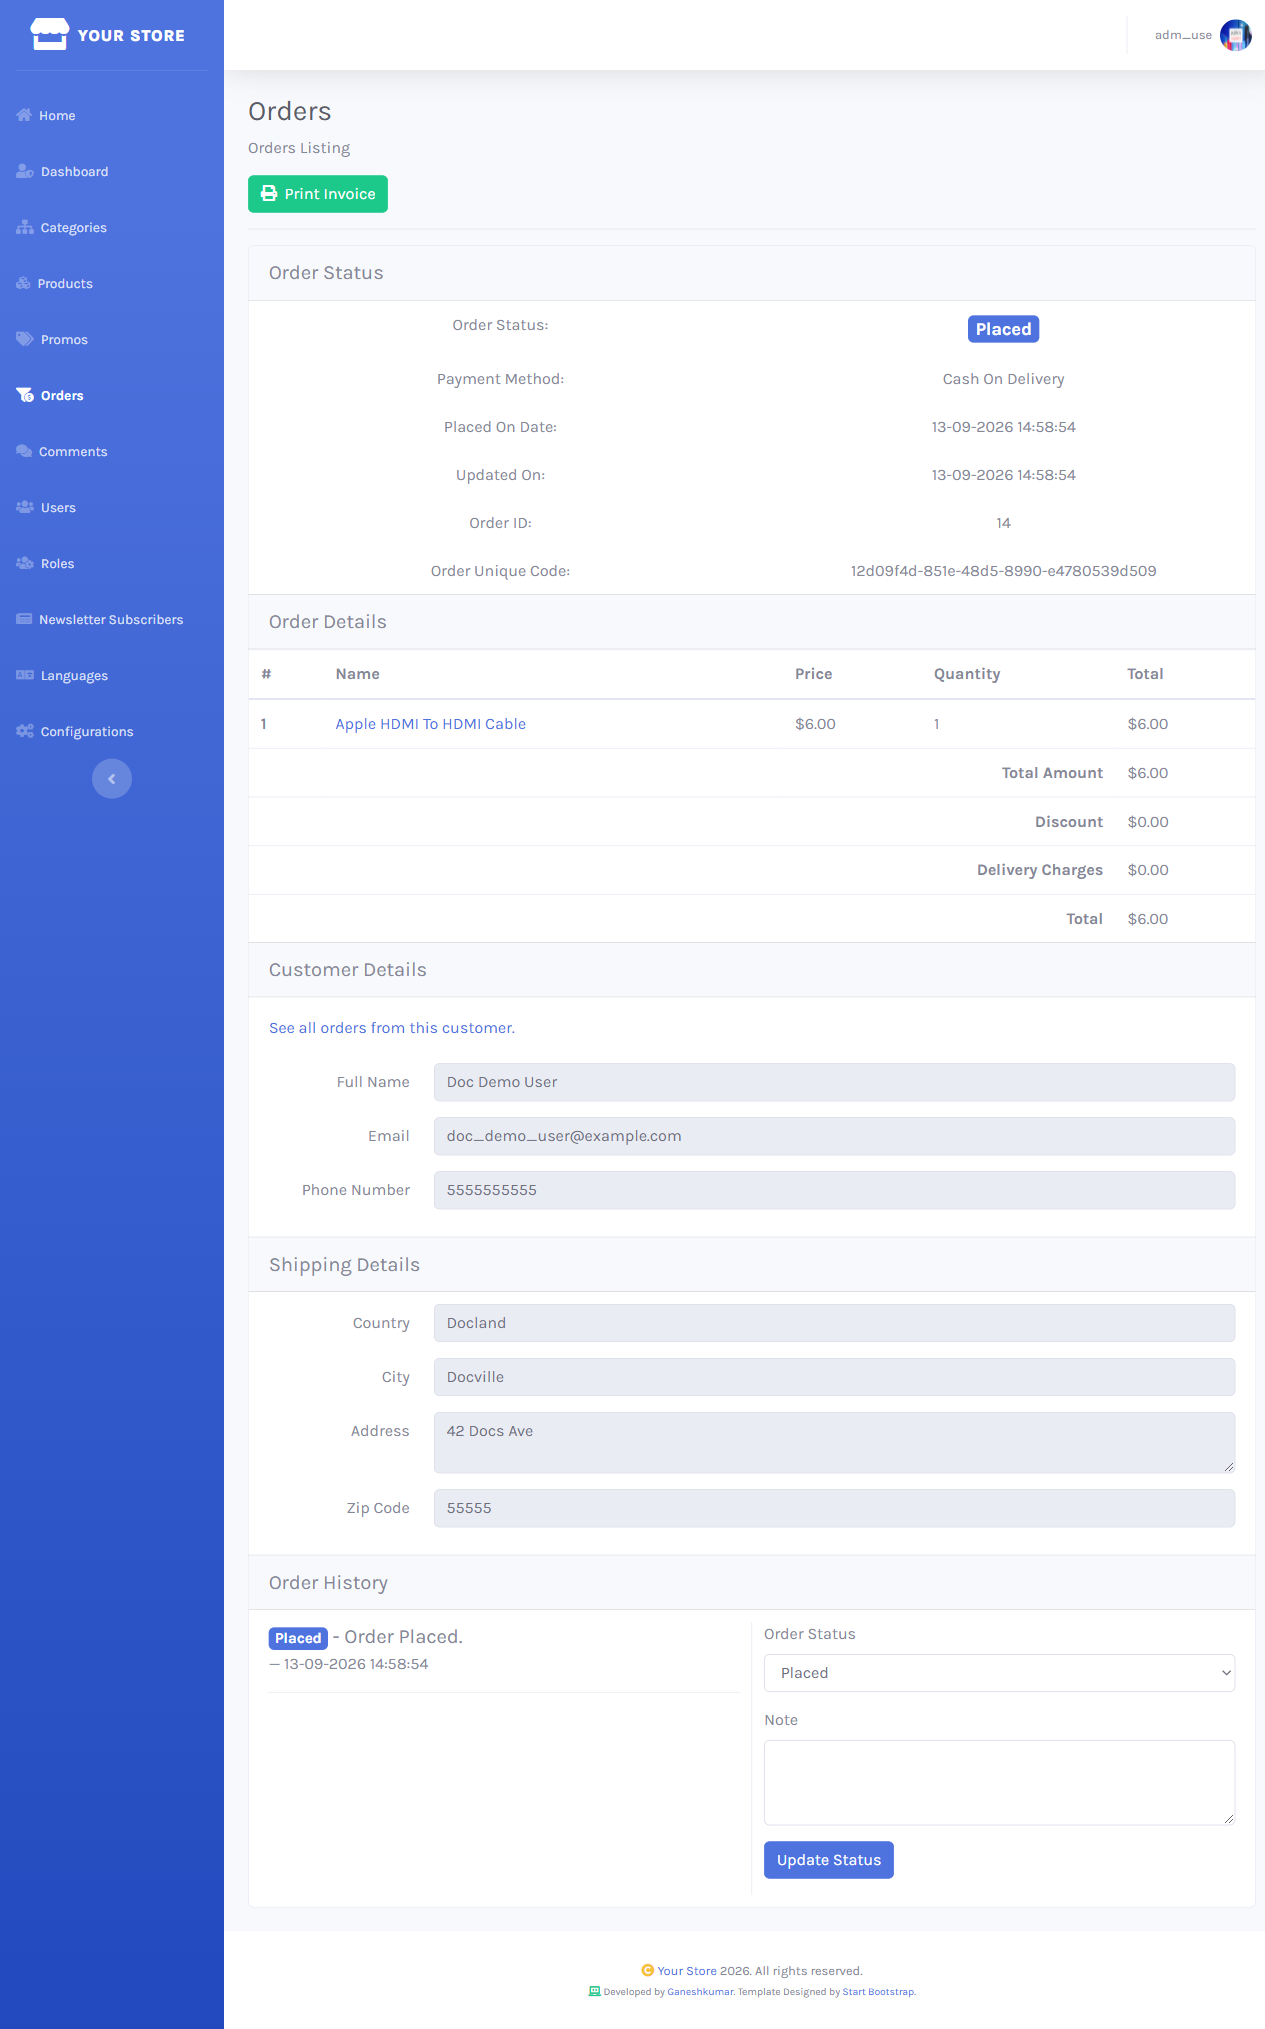The width and height of the screenshot is (1265, 2029).
Task: Open the Order Status dropdown
Action: click(x=999, y=1673)
